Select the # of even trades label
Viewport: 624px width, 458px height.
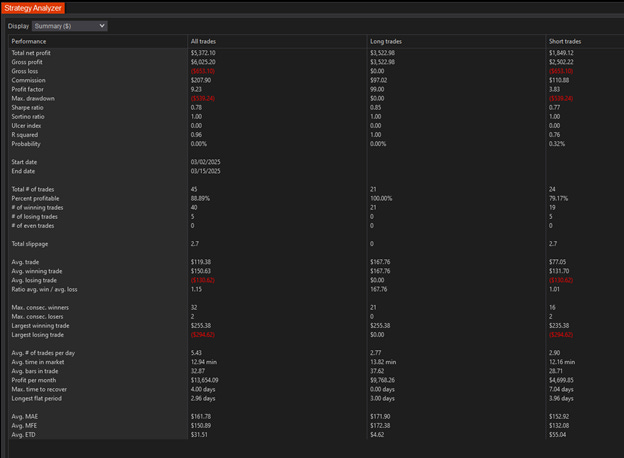(x=33, y=226)
